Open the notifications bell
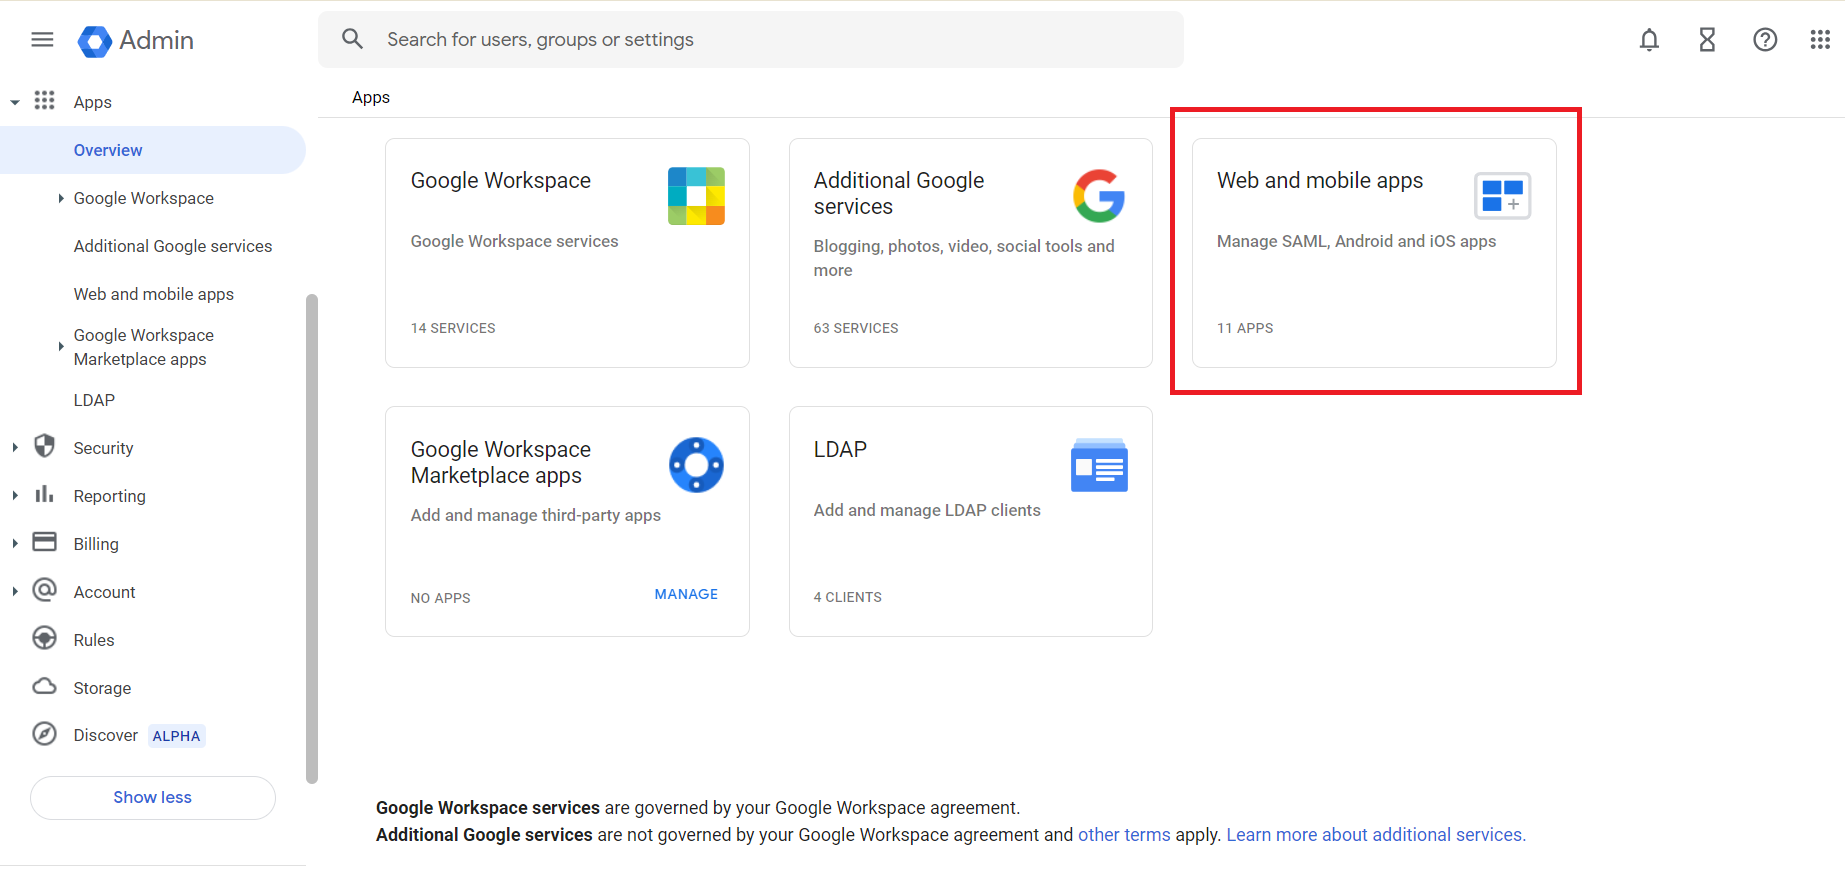Image resolution: width=1845 pixels, height=872 pixels. [1649, 40]
